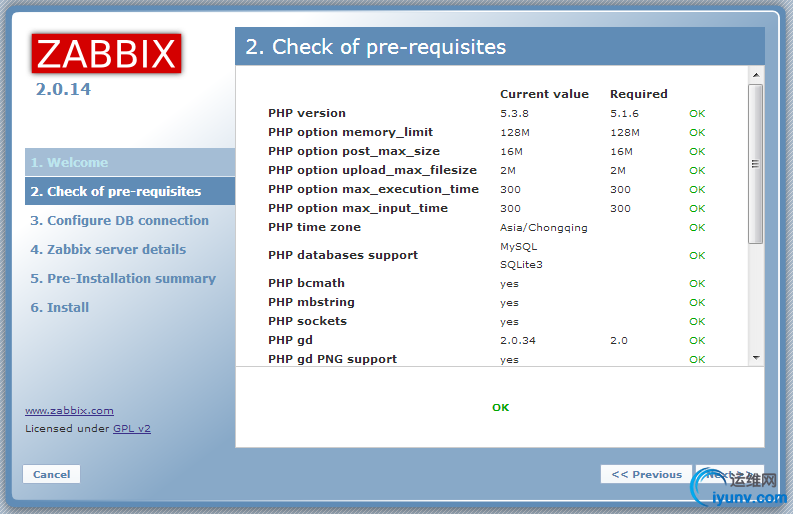Click the 'PHP time zone' label
The height and width of the screenshot is (514, 793).
[x=315, y=227]
